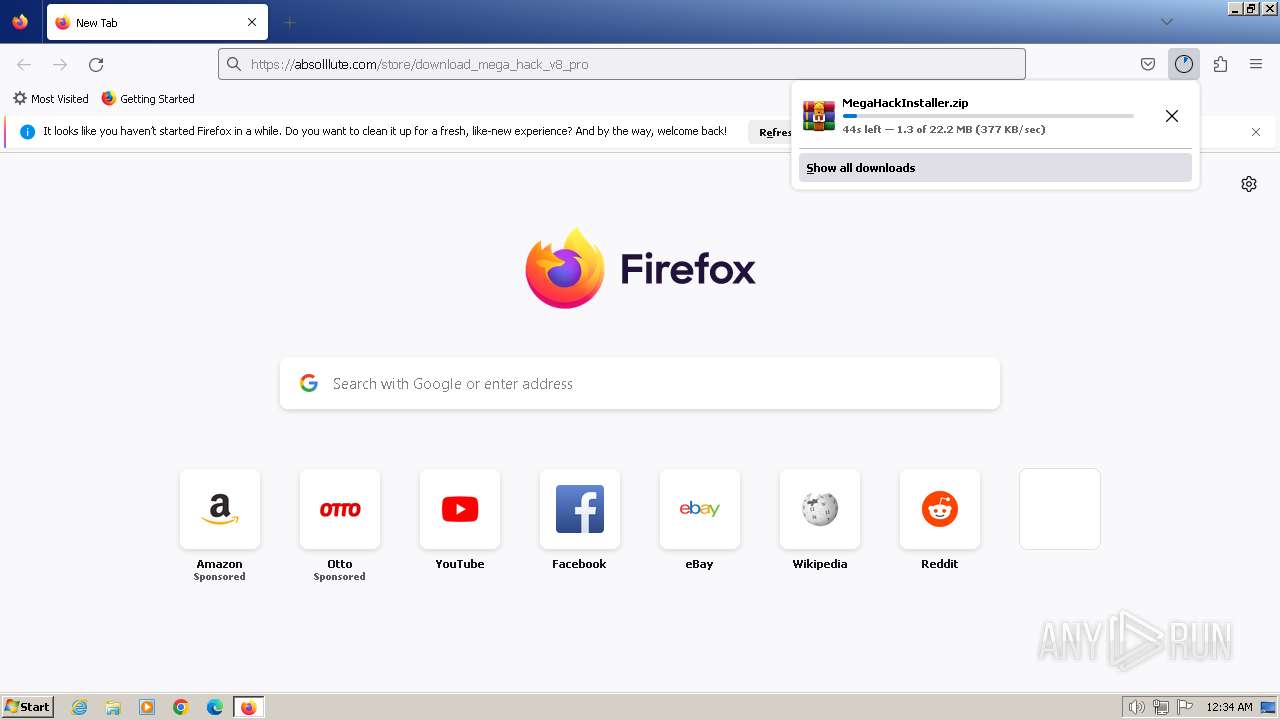Open the volume control in the system tray

1137,707
